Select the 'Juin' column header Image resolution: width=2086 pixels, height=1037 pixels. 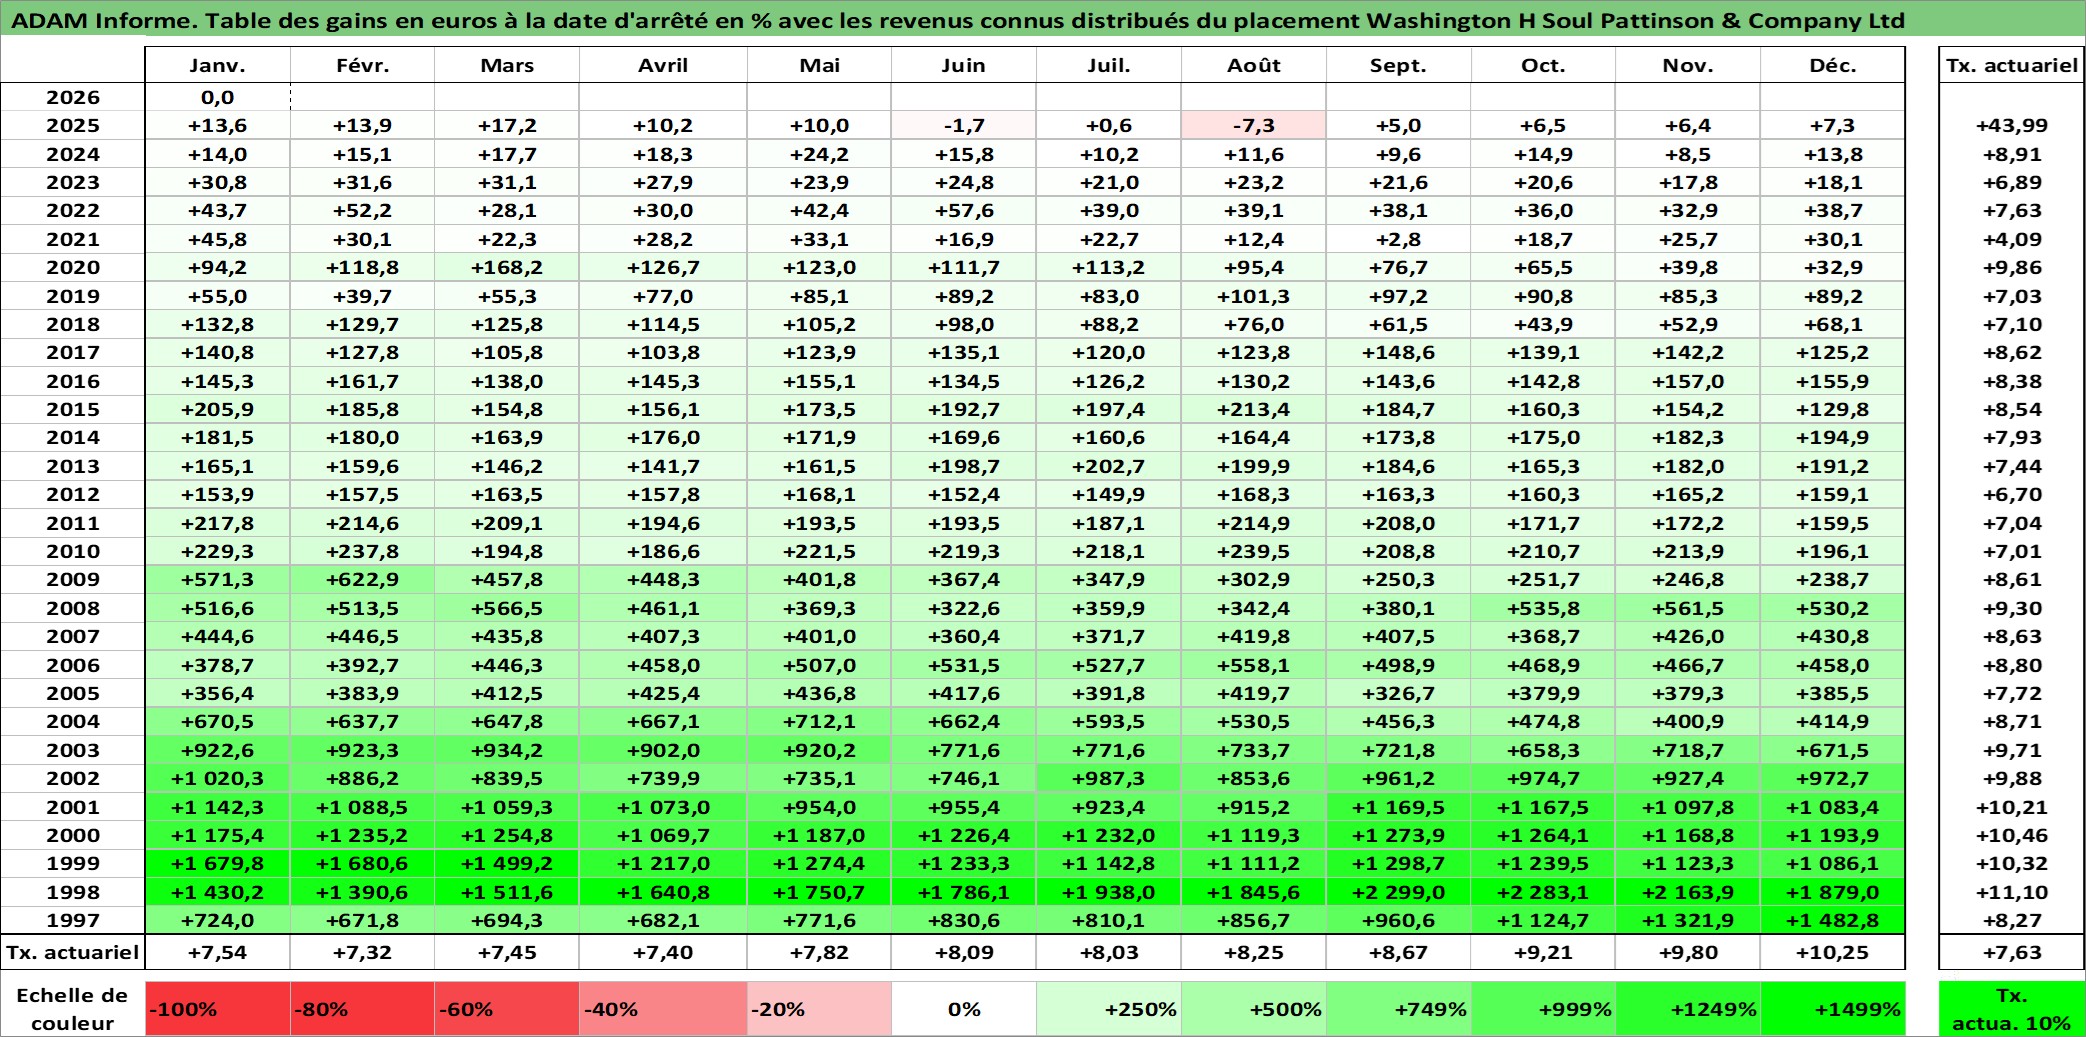point(964,65)
